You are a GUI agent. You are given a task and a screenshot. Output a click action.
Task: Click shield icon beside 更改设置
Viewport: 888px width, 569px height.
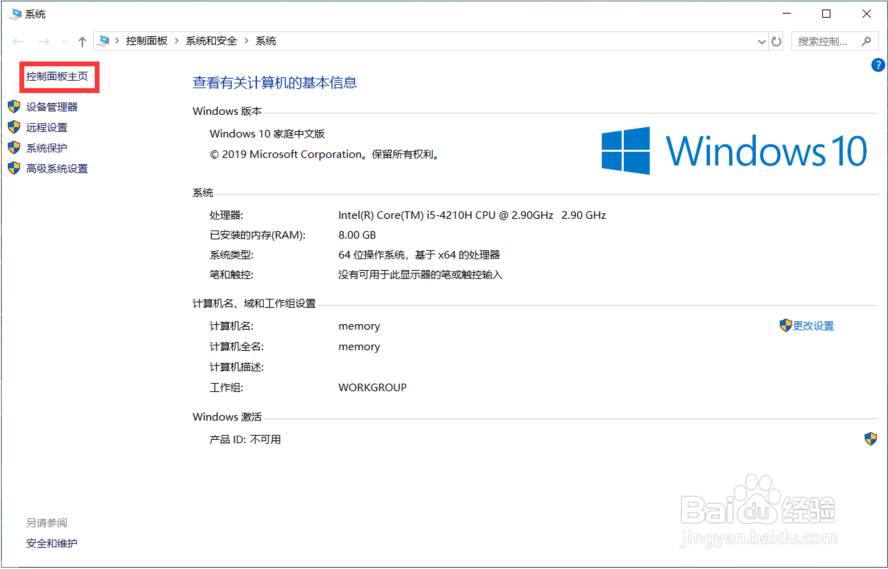pyautogui.click(x=785, y=325)
